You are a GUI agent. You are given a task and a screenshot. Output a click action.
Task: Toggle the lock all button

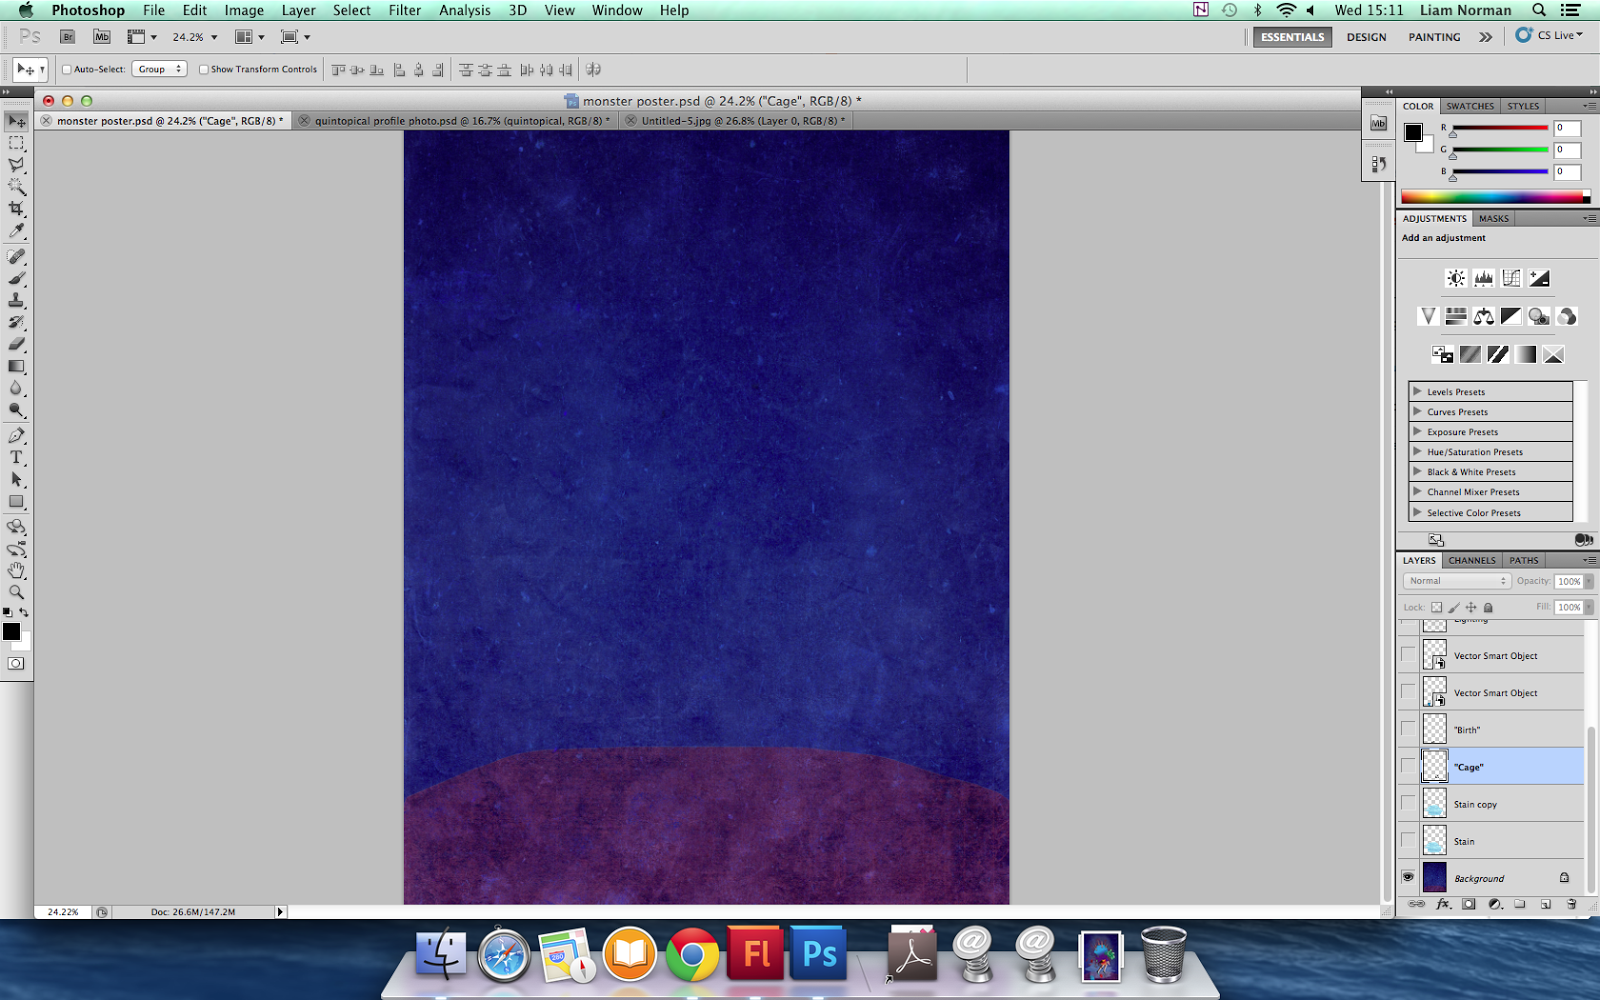point(1488,607)
